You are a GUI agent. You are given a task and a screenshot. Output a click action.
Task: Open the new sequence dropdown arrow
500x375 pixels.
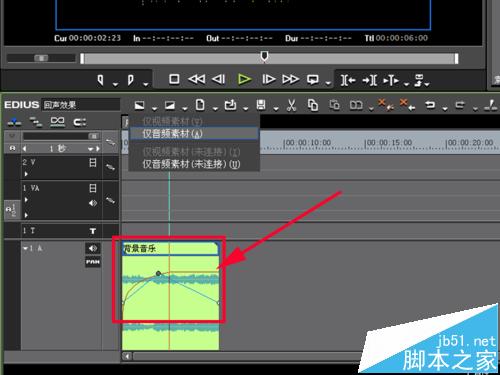pos(215,109)
